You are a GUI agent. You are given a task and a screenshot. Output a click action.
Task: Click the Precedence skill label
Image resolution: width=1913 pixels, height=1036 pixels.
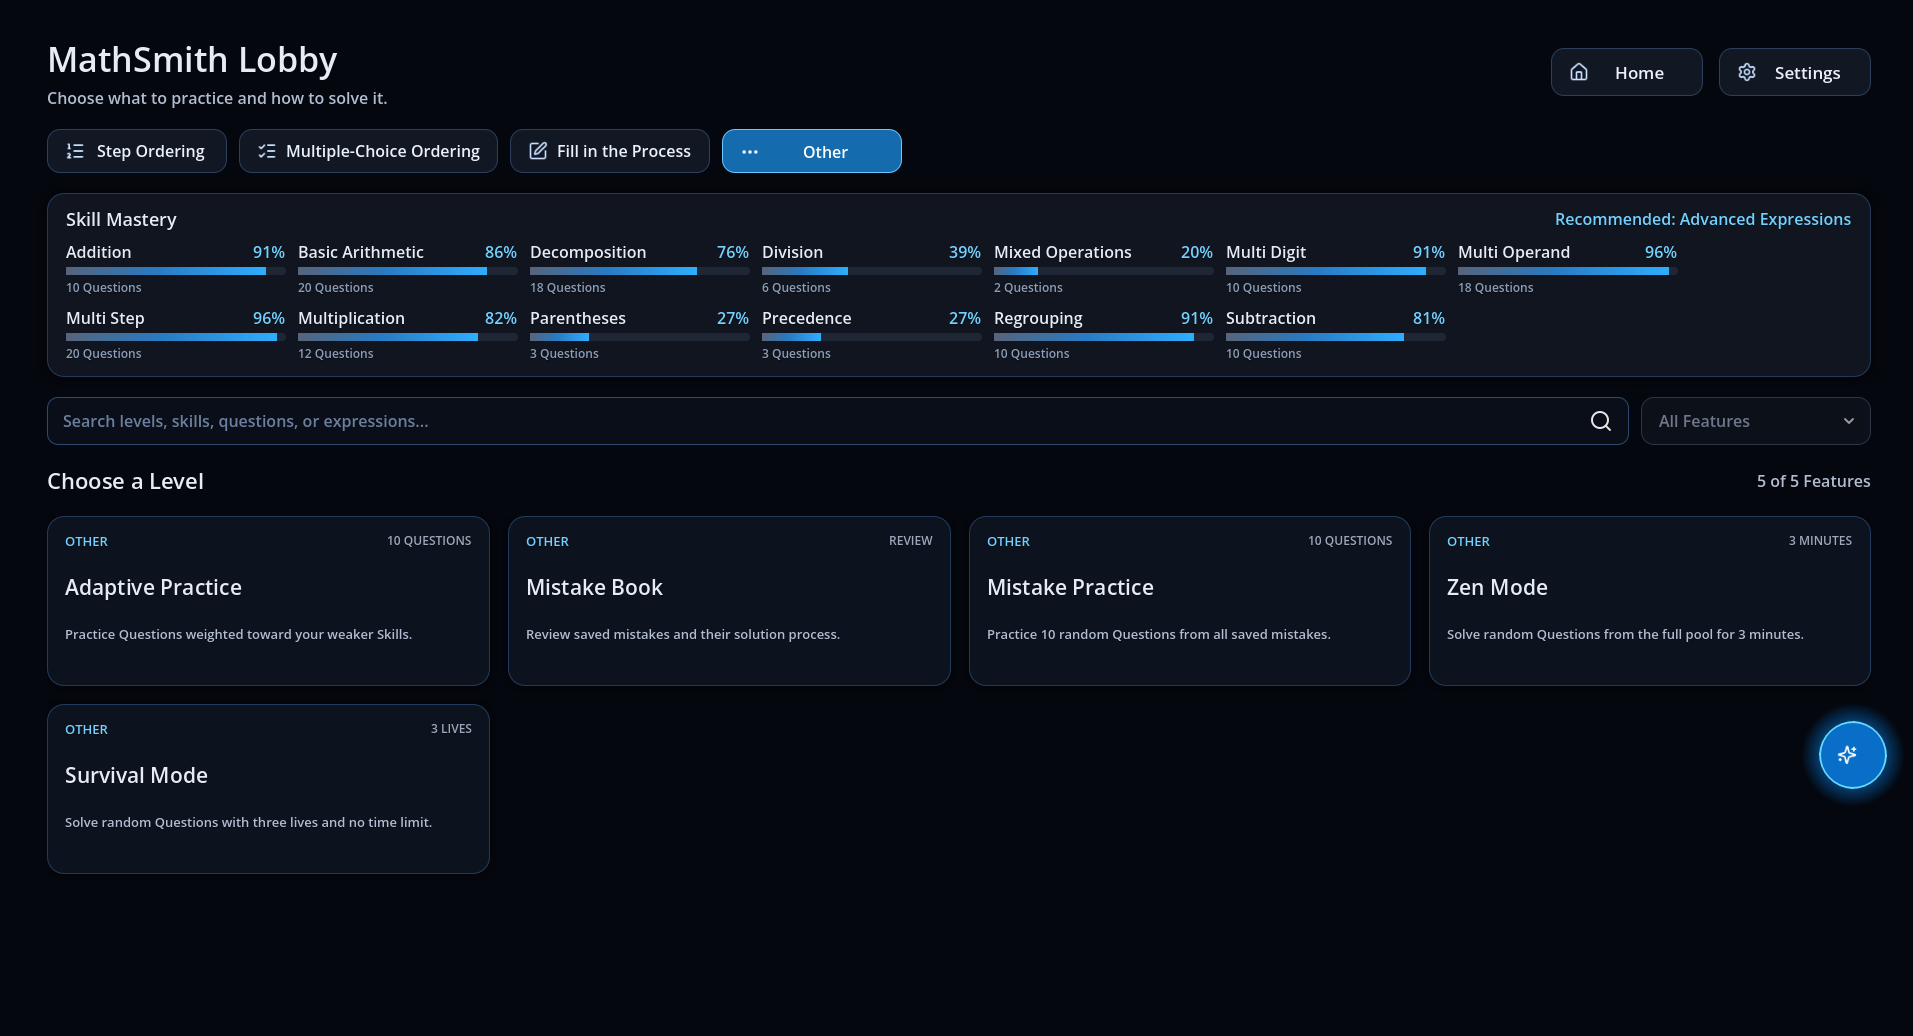pos(807,318)
